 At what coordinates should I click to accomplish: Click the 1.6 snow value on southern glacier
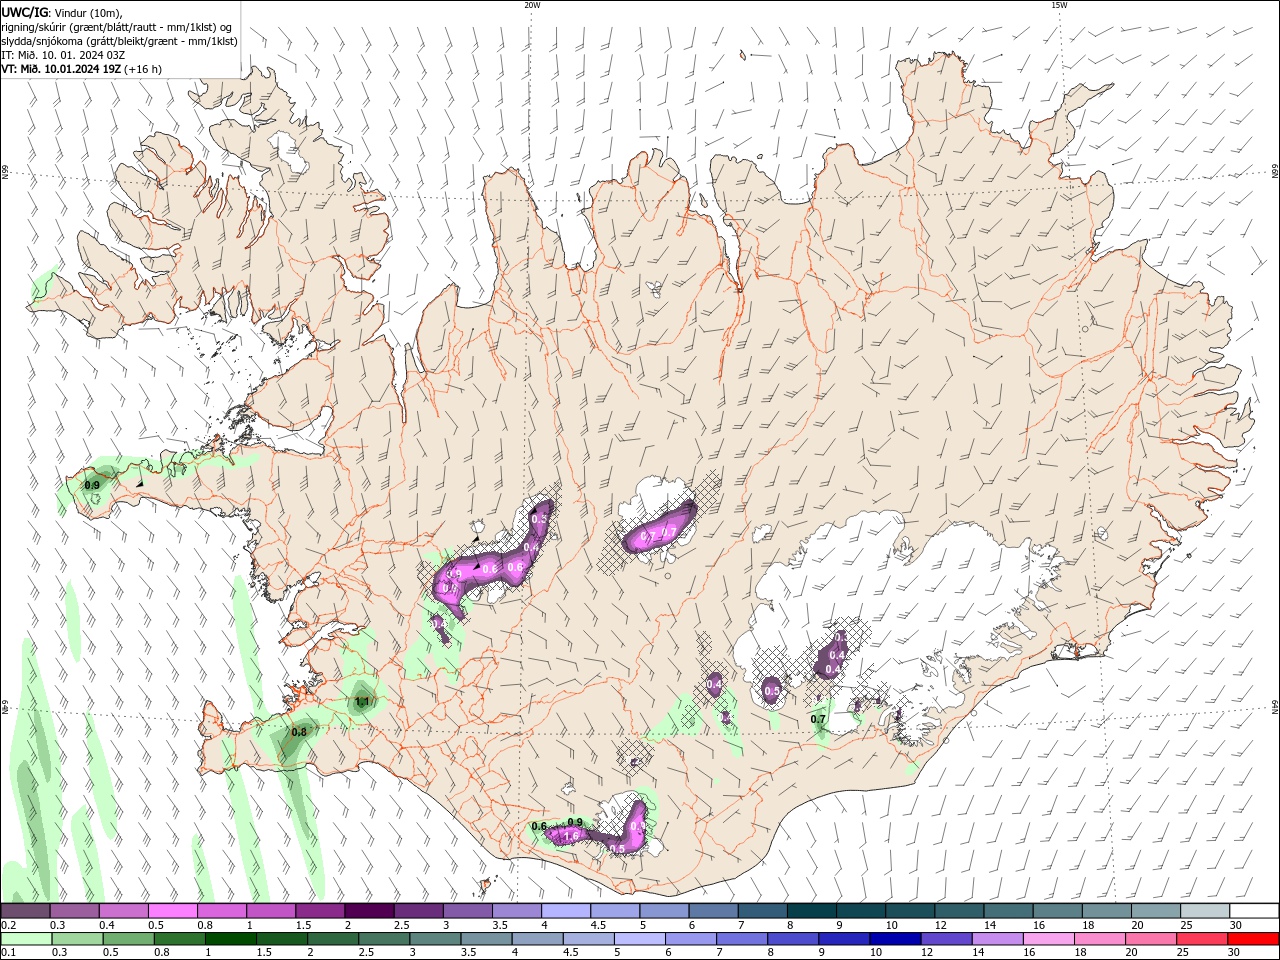point(572,836)
